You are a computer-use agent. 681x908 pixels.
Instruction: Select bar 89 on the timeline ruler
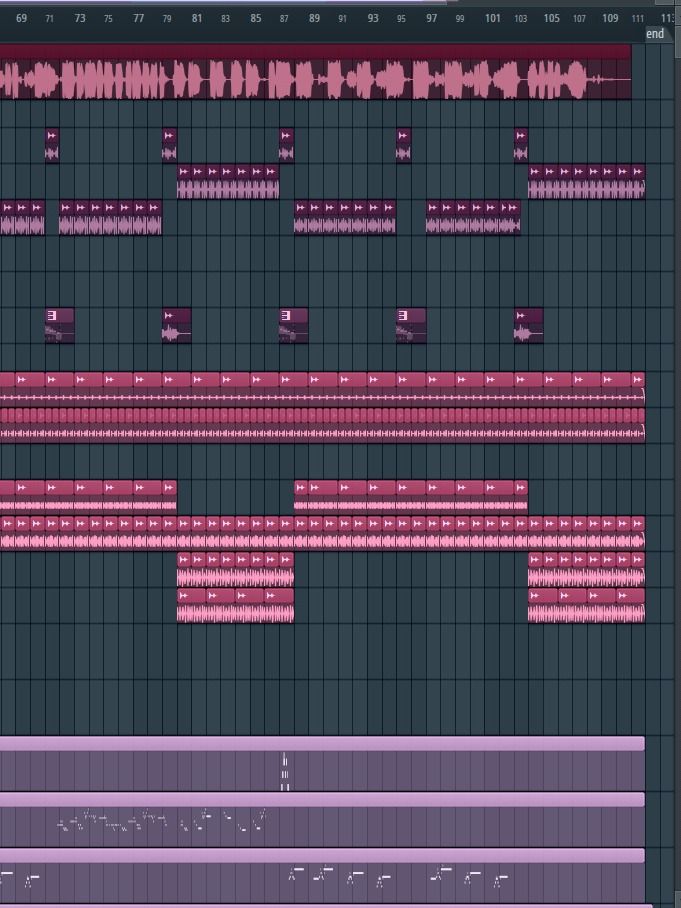pos(314,18)
